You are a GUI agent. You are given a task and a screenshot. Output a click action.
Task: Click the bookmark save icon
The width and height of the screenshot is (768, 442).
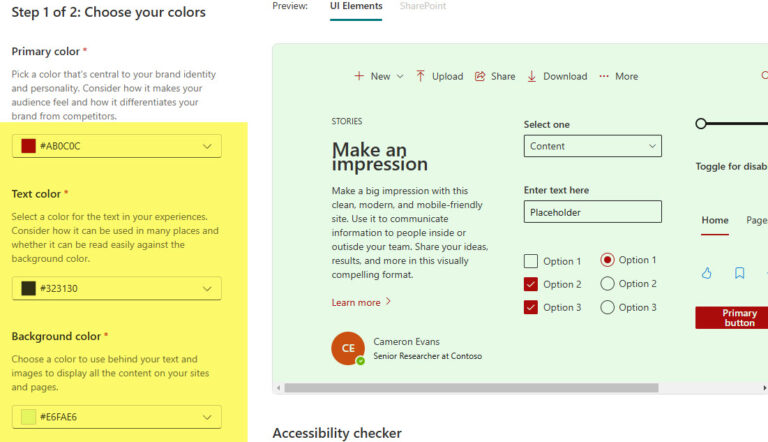(740, 273)
